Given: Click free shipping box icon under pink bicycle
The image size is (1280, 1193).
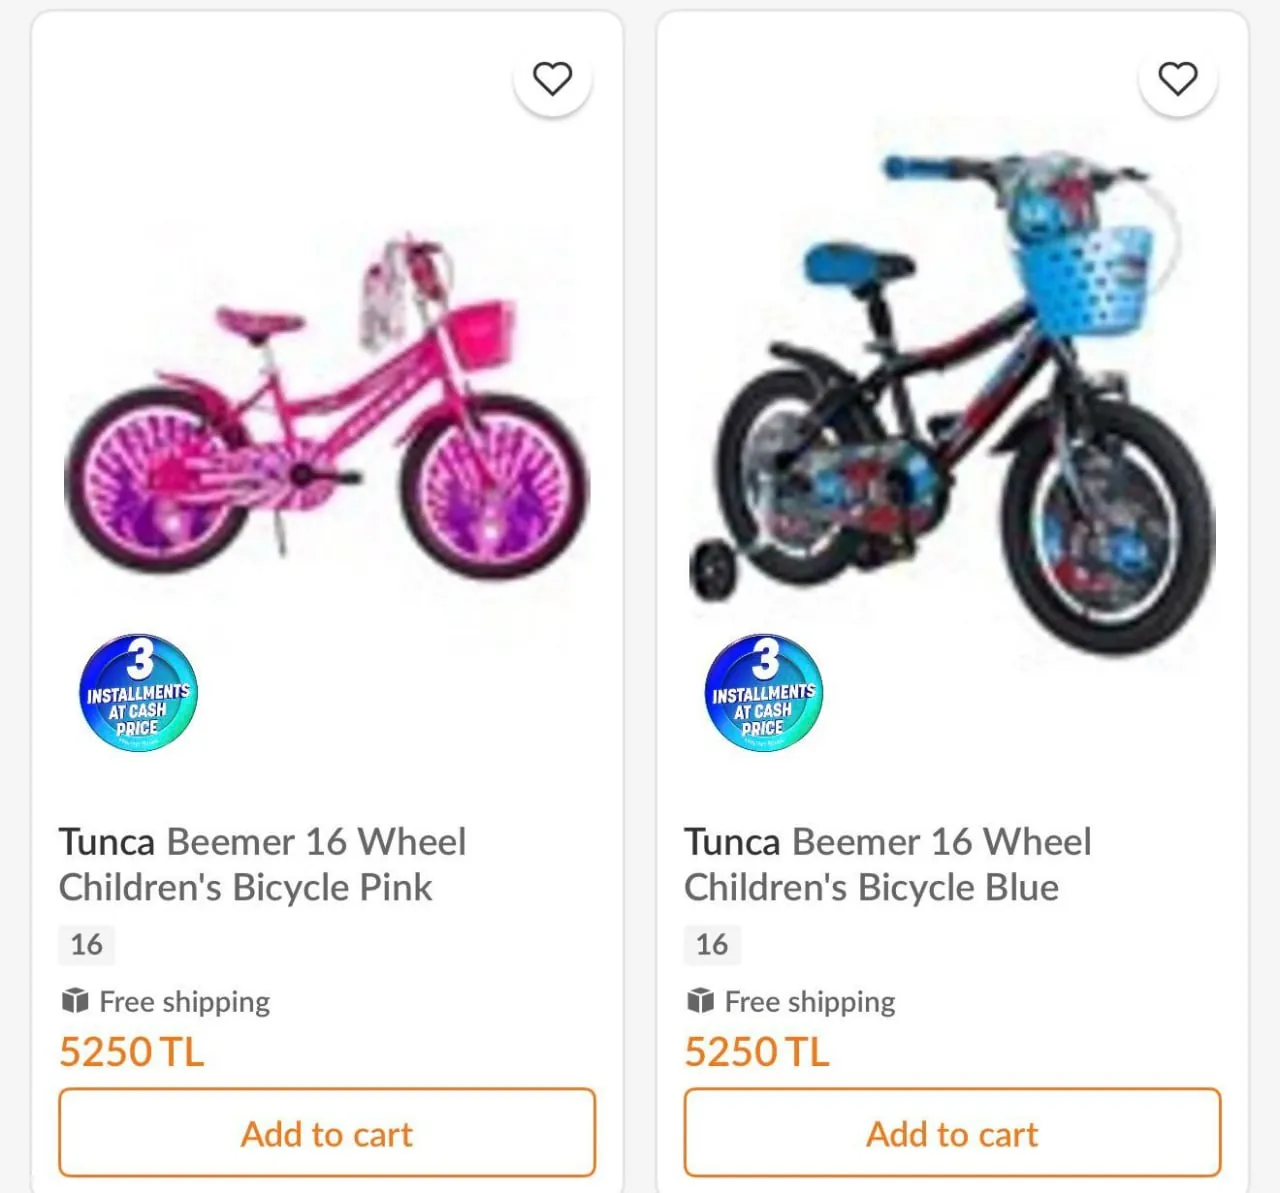Looking at the screenshot, I should (x=75, y=1000).
